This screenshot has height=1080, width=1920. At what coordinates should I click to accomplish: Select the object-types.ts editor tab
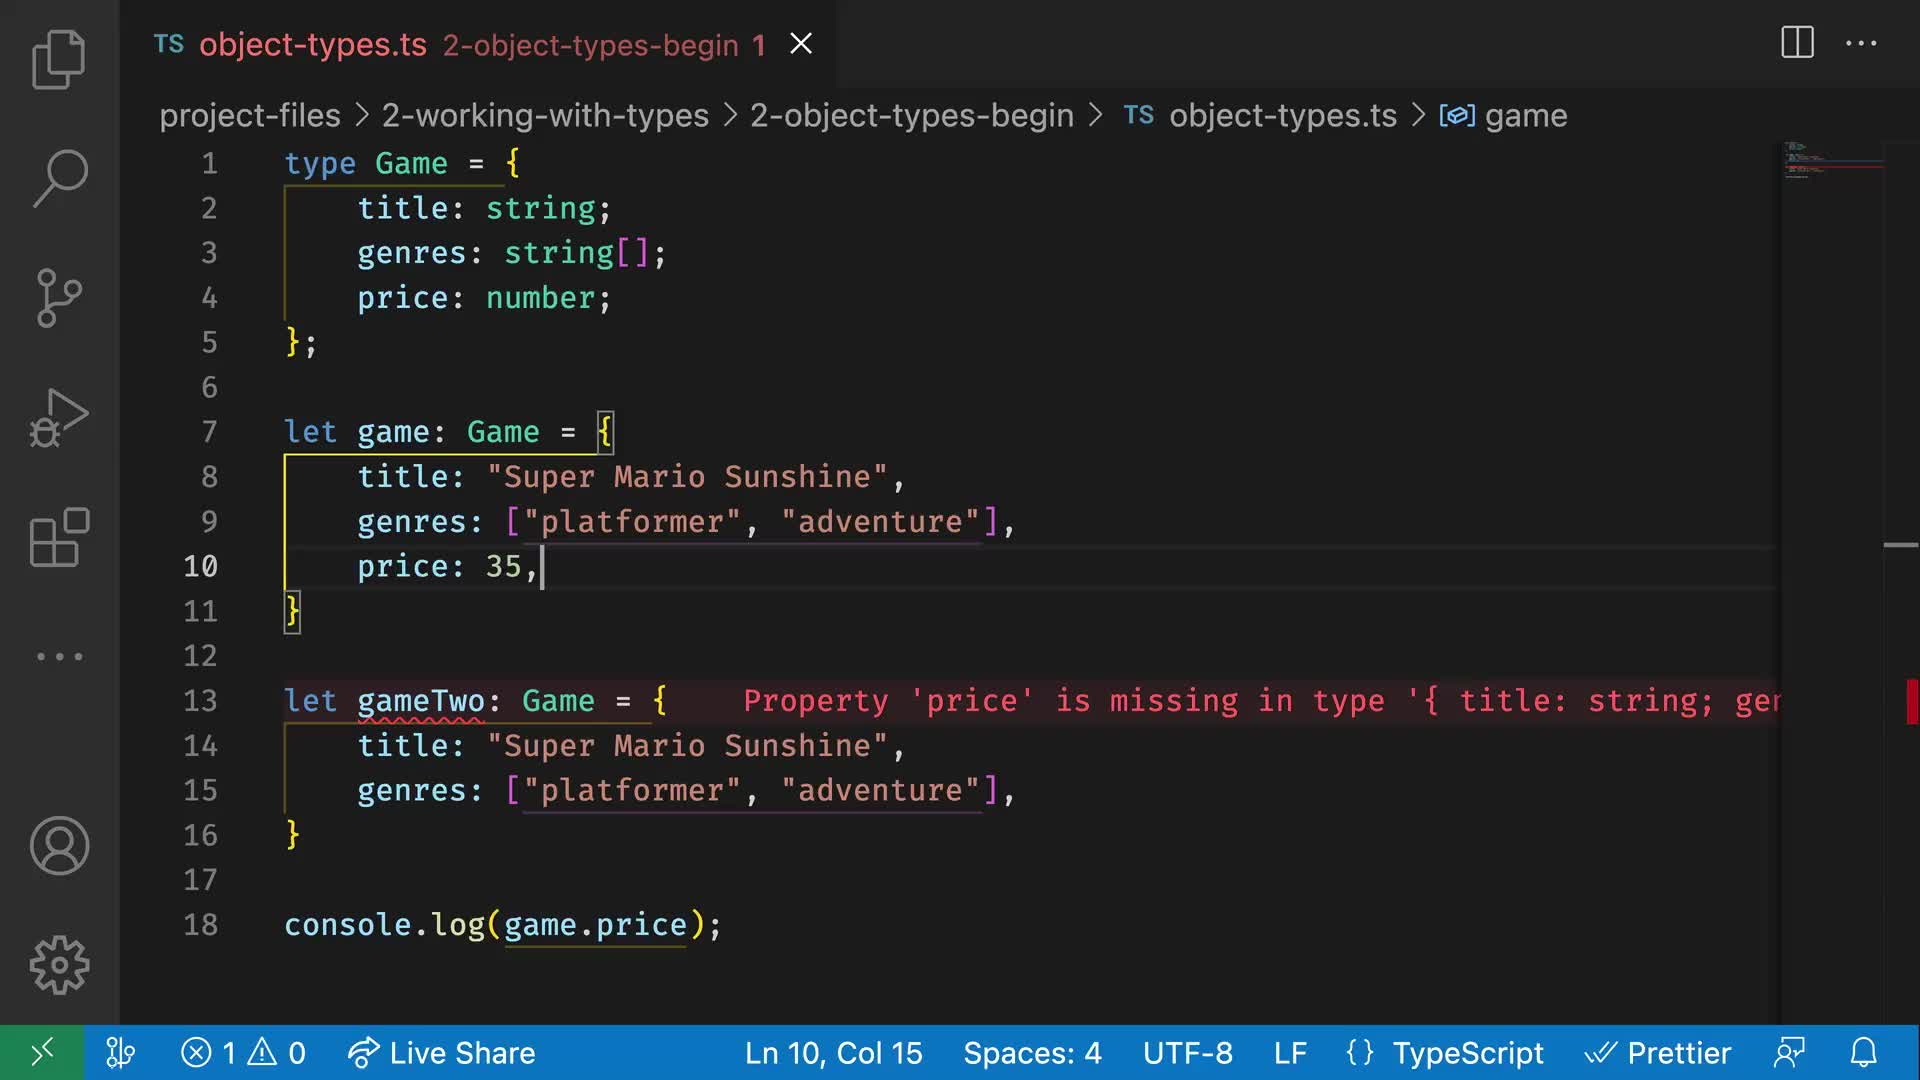(x=313, y=45)
